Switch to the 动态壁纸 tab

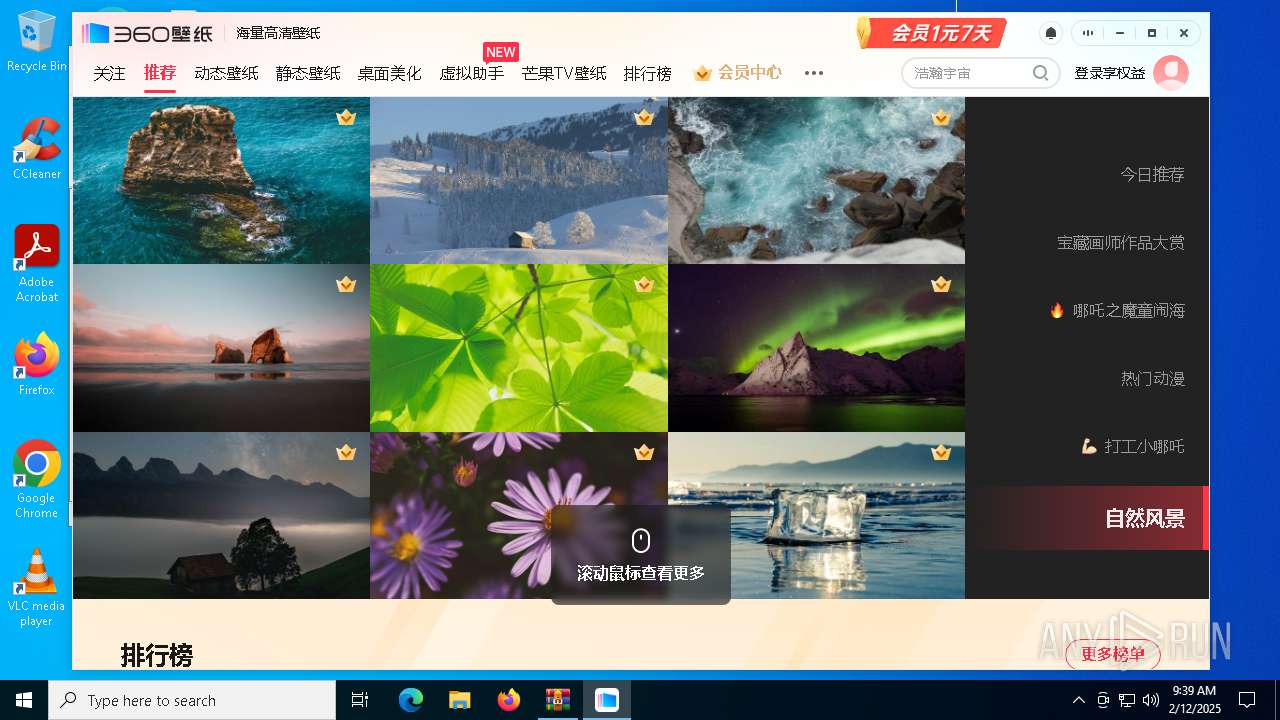pyautogui.click(x=226, y=73)
